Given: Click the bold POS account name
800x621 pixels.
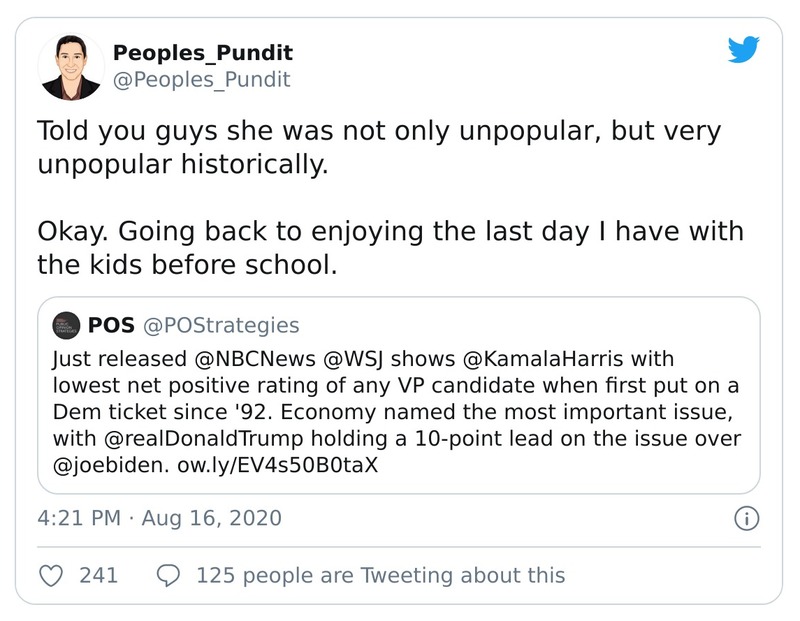Looking at the screenshot, I should click(111, 325).
